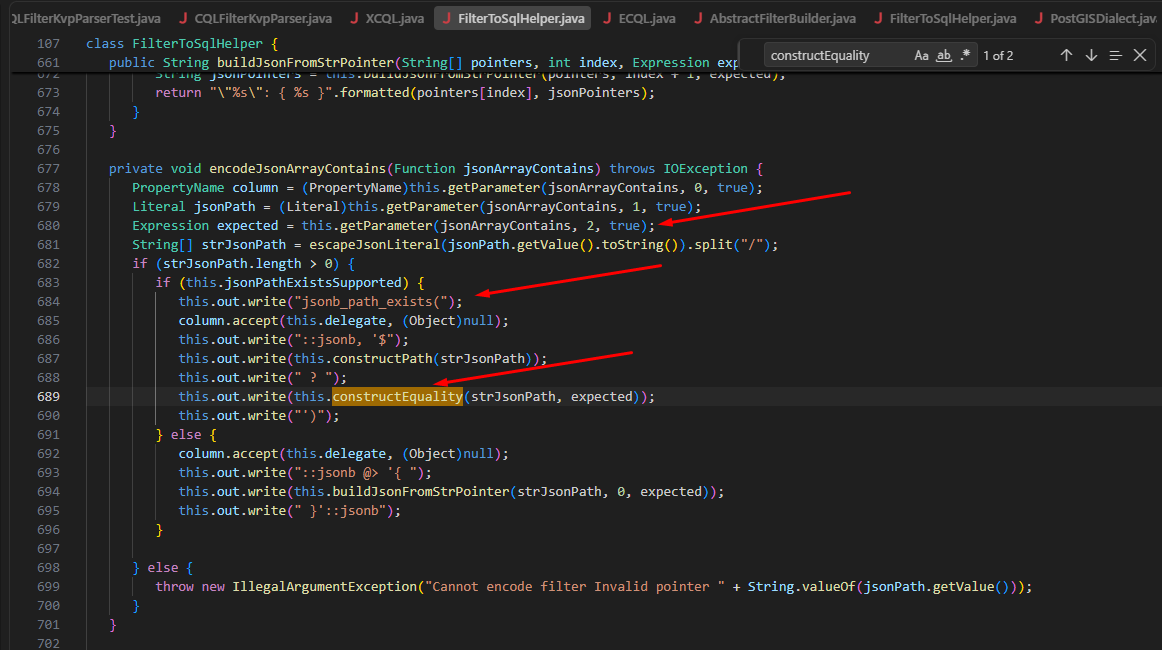
Task: Toggle Use Regular Expression in find widget
Action: click(965, 56)
